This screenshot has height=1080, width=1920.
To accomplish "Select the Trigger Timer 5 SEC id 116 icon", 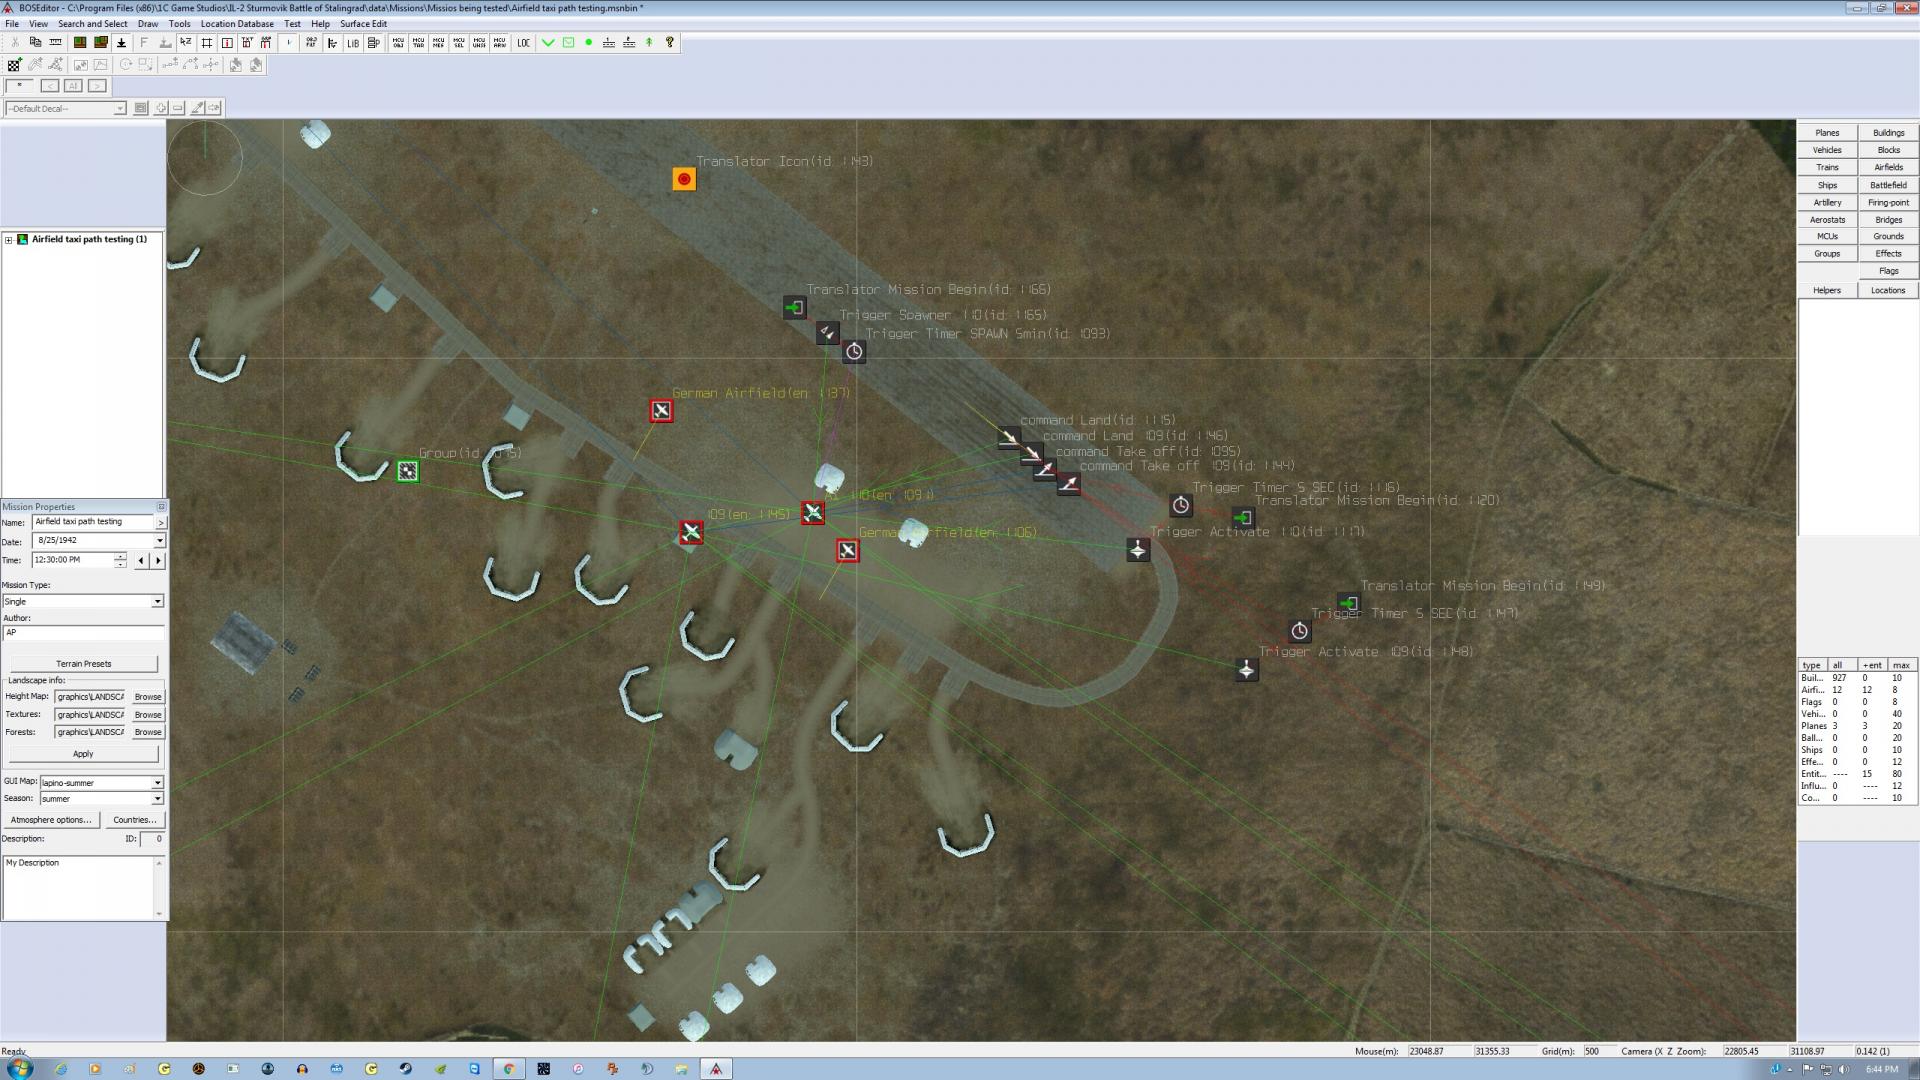I will point(1181,506).
